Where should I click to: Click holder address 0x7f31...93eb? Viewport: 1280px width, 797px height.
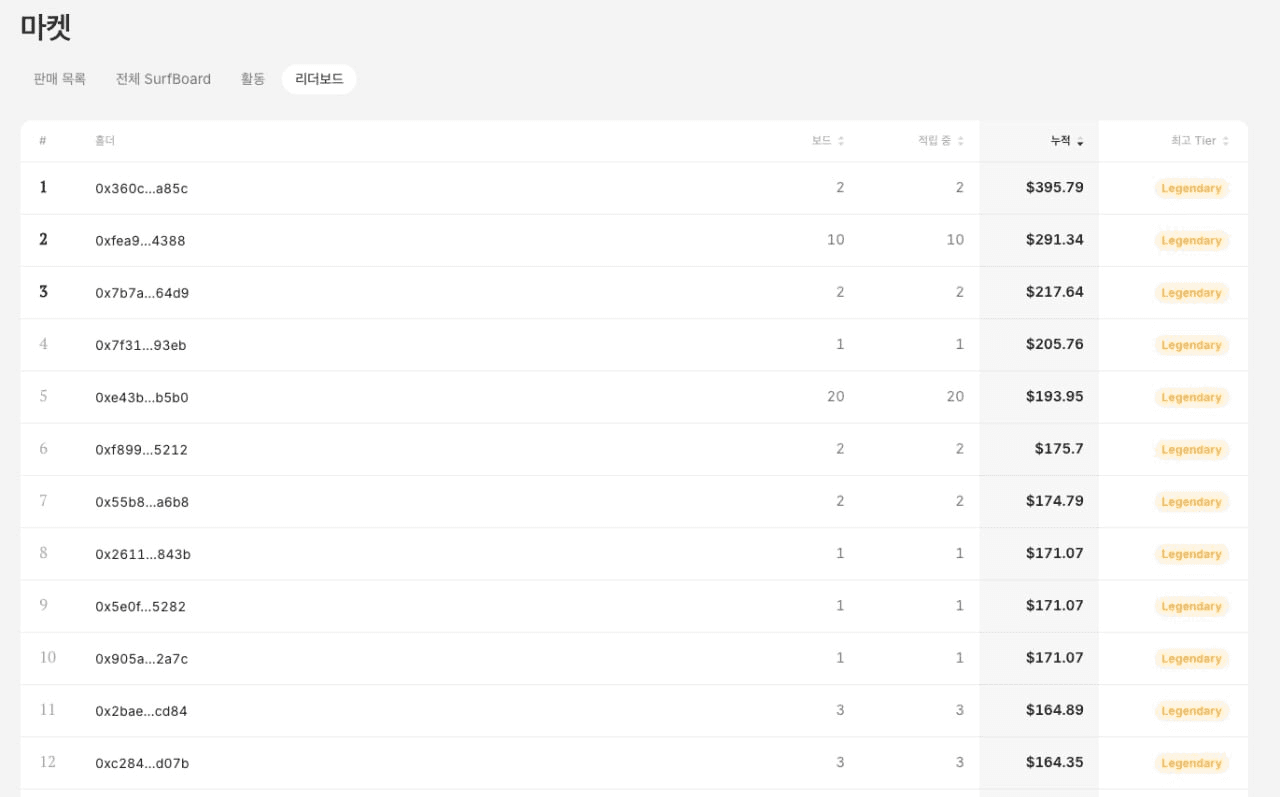(x=140, y=345)
